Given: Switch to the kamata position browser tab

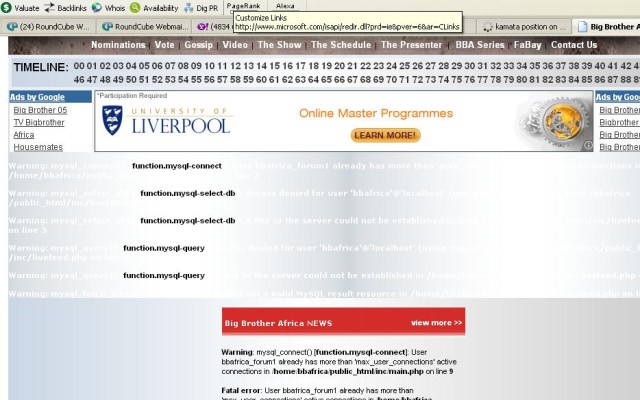Looking at the screenshot, I should (524, 27).
